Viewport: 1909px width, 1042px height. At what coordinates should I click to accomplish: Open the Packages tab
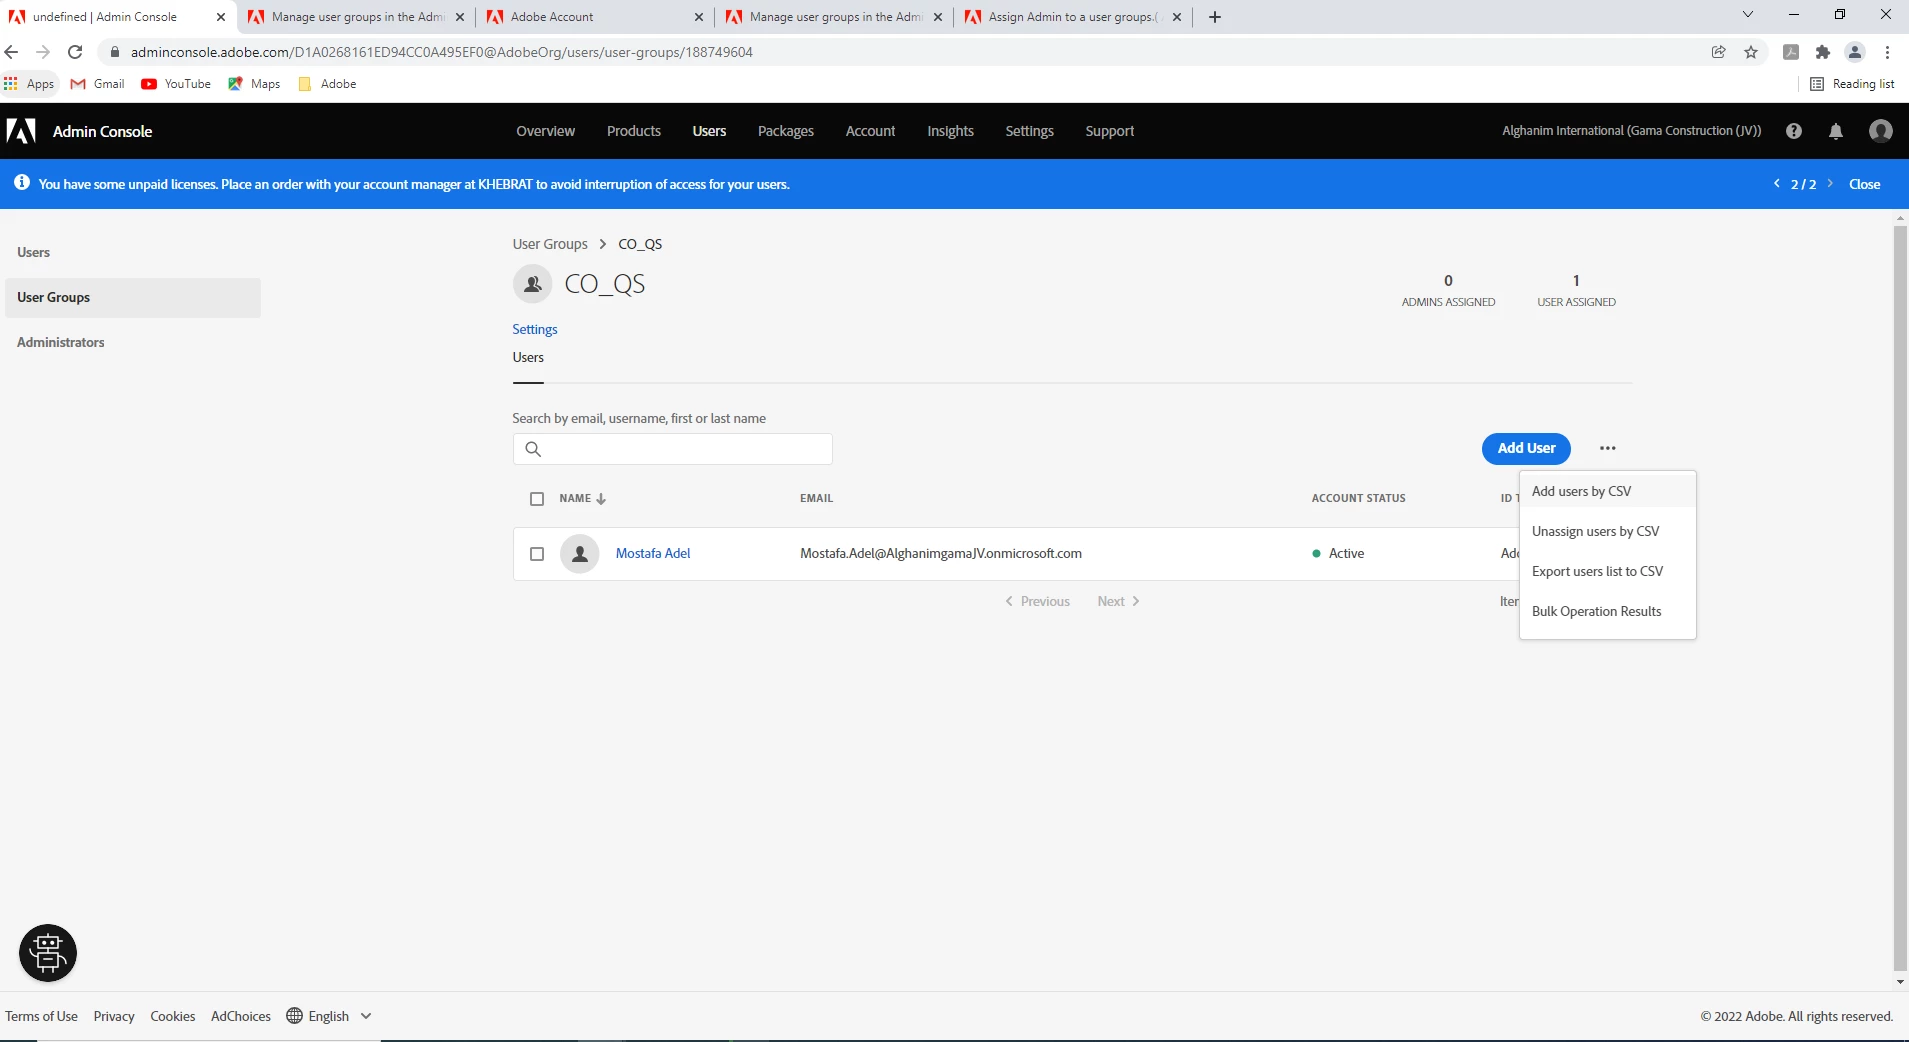786,131
